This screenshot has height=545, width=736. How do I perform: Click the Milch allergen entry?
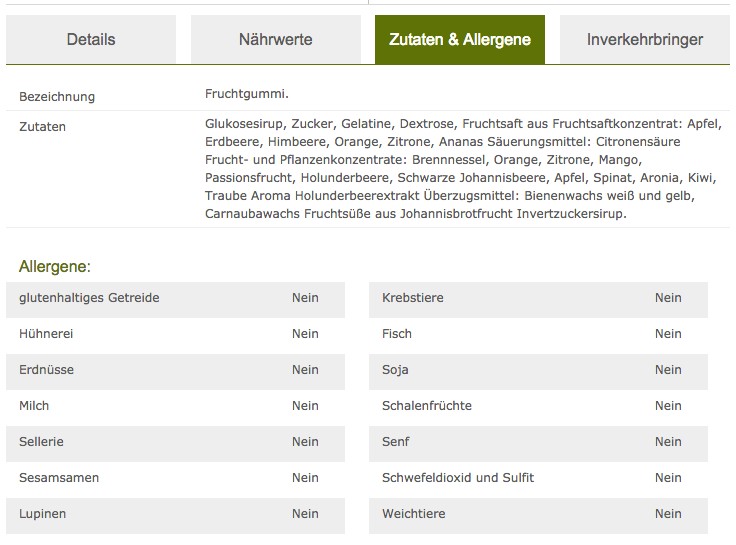34,406
